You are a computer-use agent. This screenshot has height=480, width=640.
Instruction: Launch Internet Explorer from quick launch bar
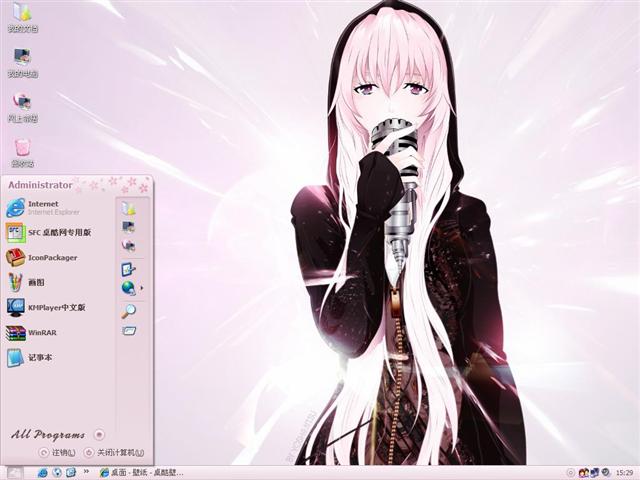point(42,473)
